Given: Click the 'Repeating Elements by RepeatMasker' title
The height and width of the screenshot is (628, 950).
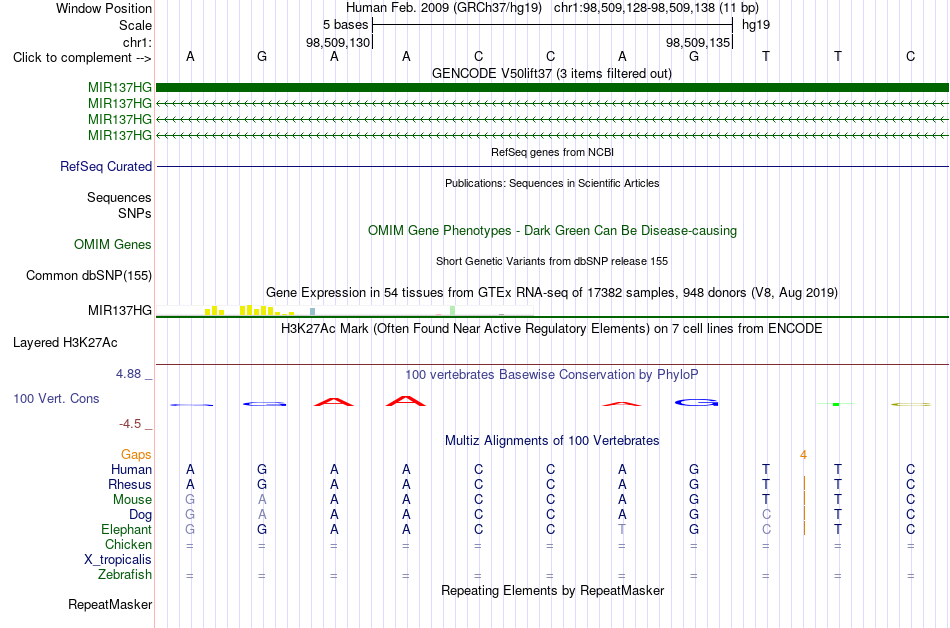Looking at the screenshot, I should [x=552, y=590].
